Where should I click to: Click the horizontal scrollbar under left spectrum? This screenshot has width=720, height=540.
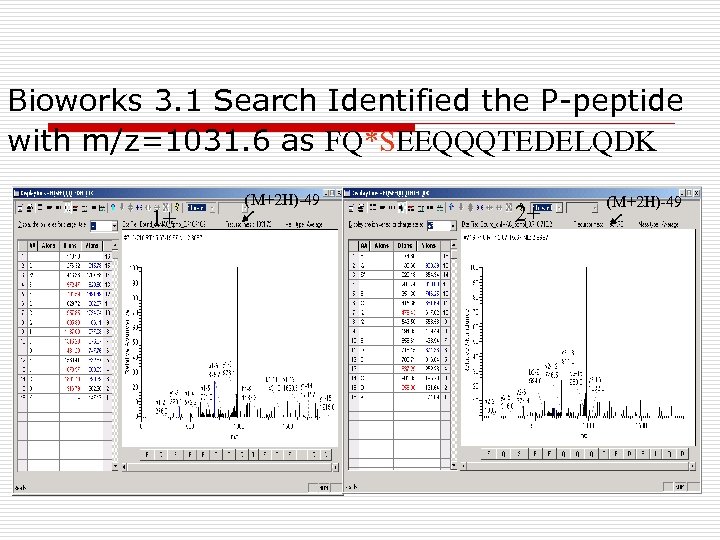click(x=231, y=467)
